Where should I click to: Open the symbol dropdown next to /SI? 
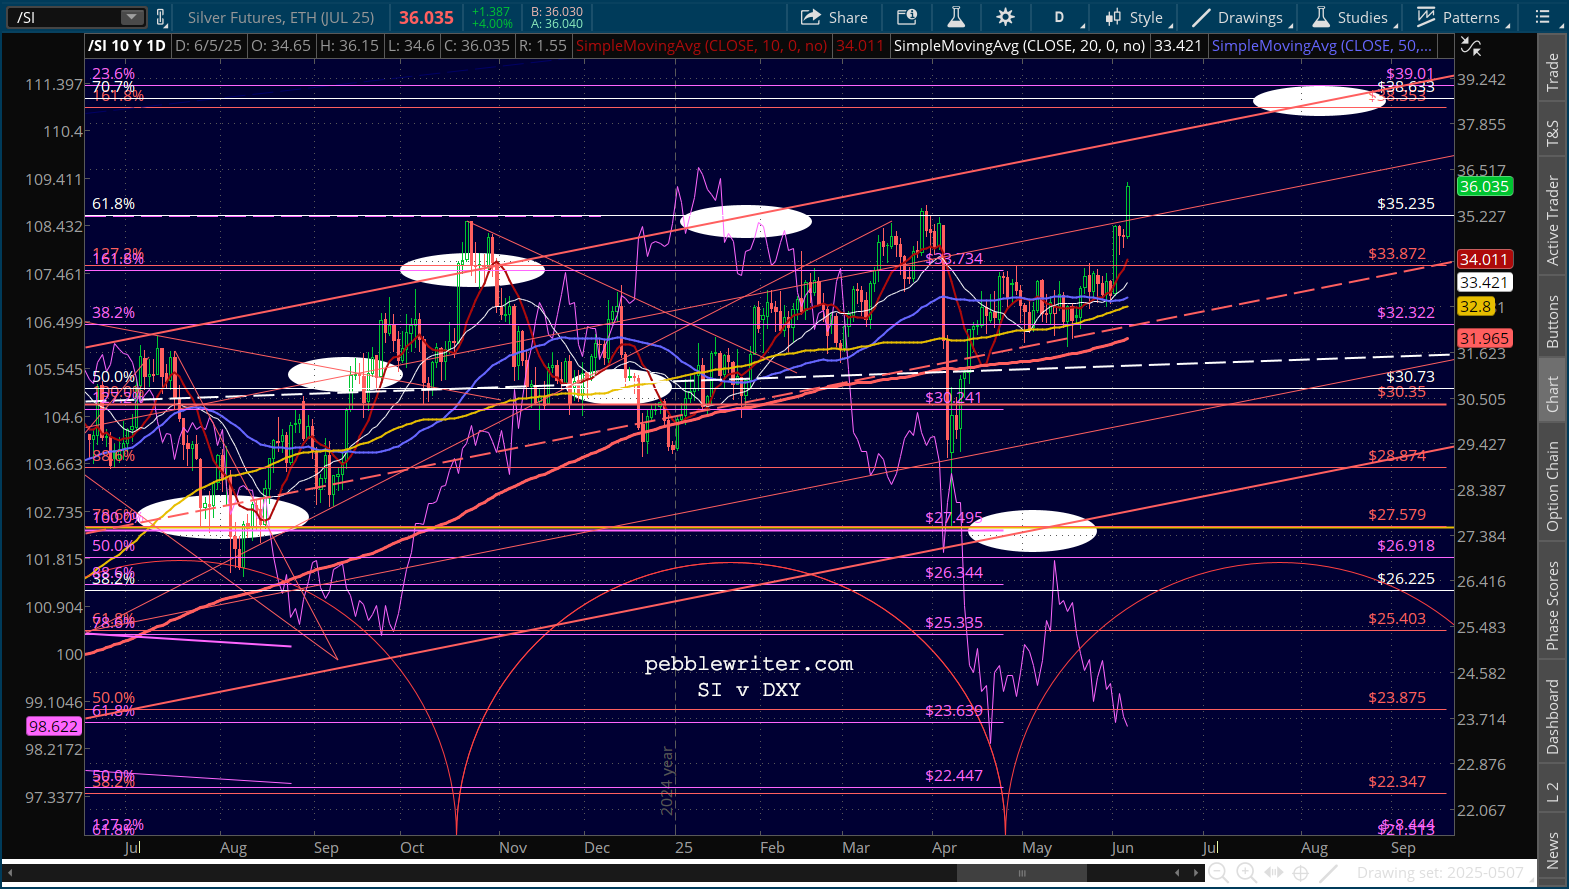click(133, 17)
